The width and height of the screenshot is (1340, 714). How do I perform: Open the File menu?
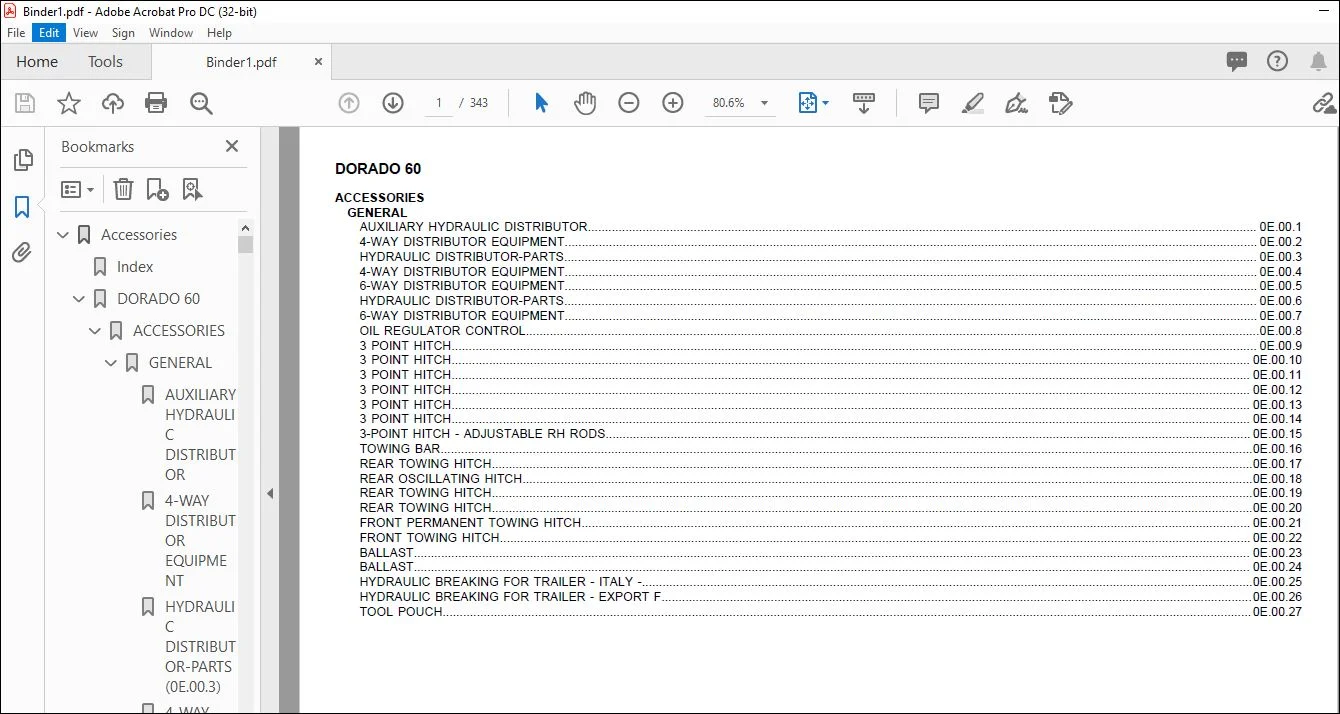(x=16, y=33)
